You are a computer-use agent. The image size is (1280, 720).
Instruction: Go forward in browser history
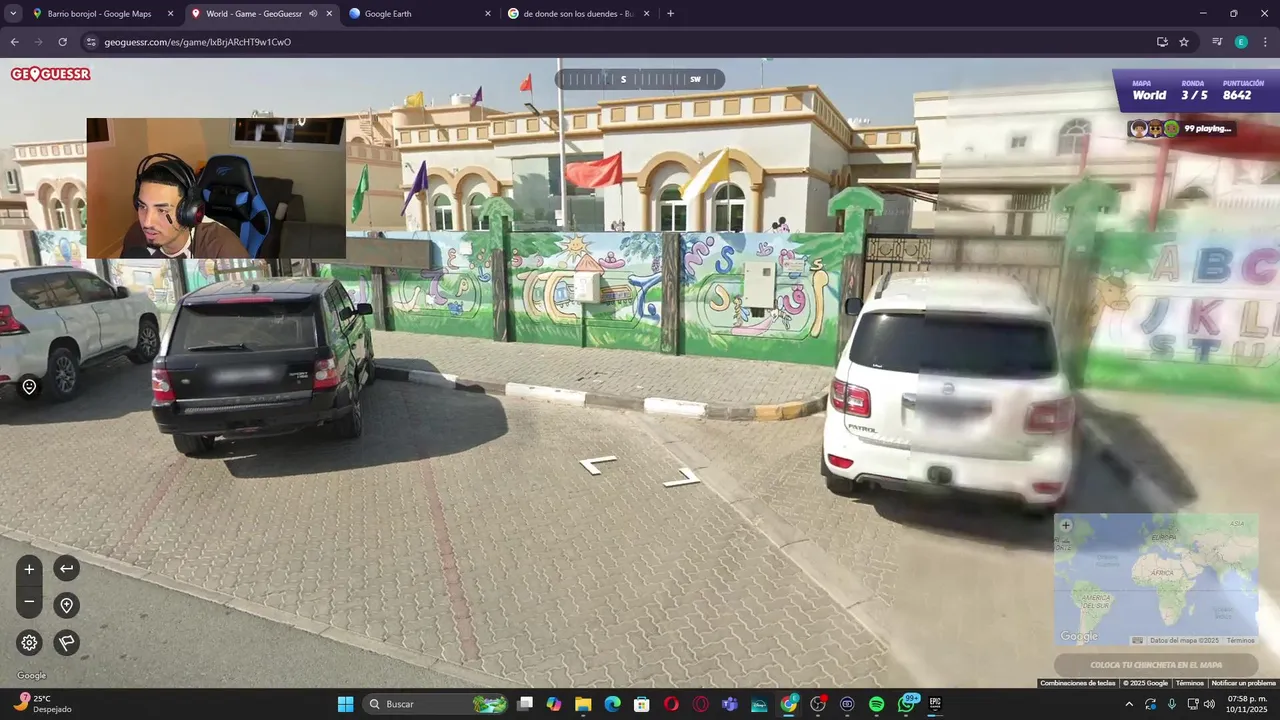38,42
